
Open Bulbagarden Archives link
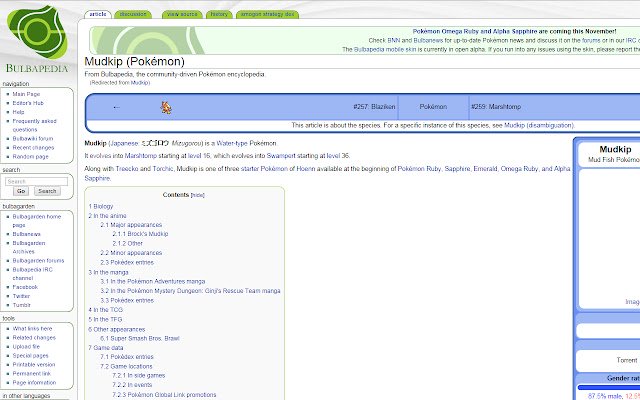pos(29,247)
